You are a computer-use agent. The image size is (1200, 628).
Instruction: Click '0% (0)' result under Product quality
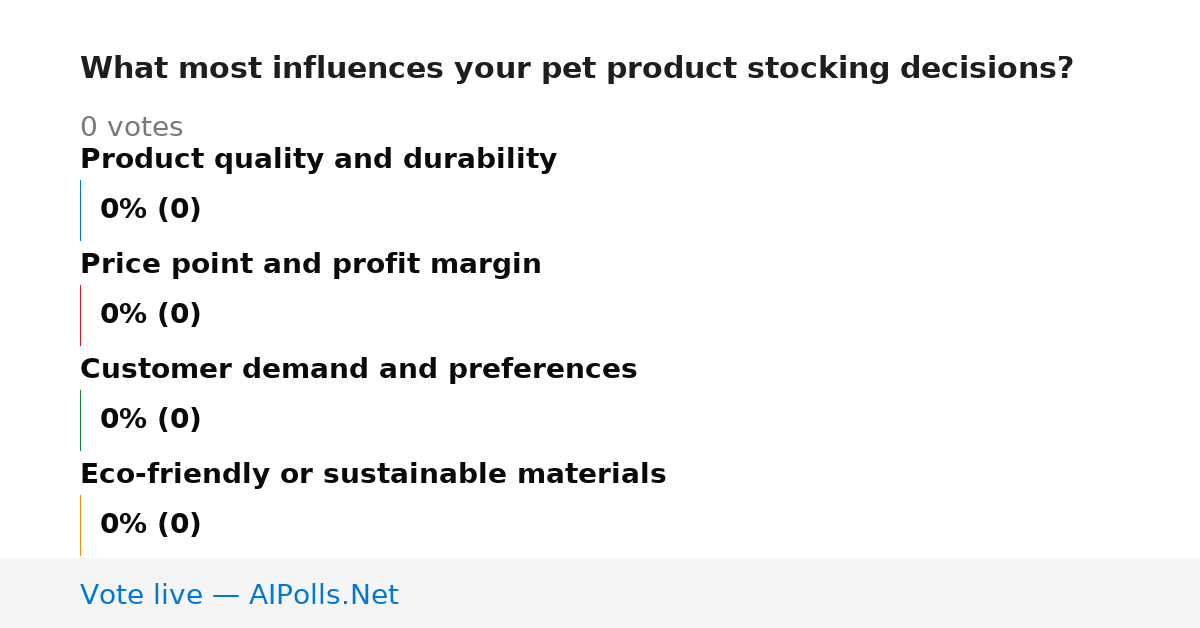pos(150,210)
